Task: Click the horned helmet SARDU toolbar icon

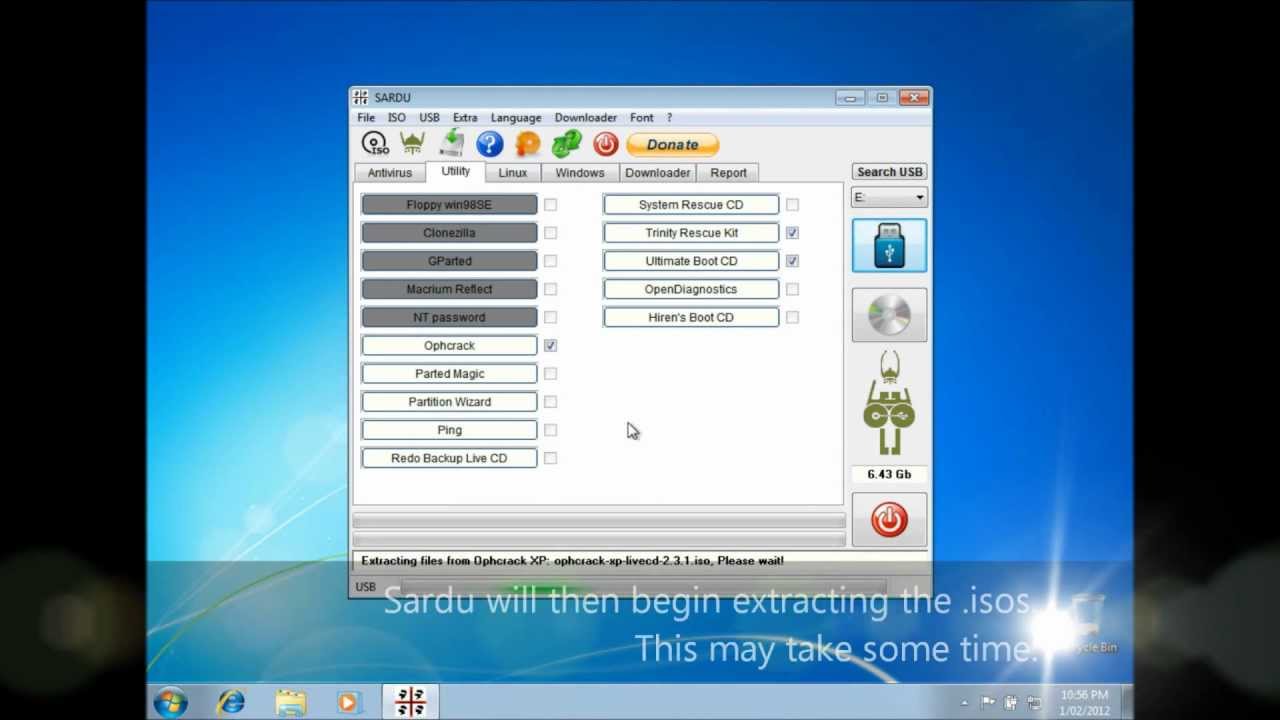Action: point(412,144)
